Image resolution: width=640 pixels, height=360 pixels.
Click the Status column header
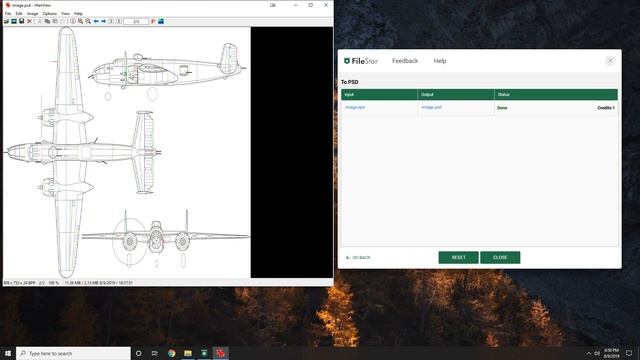(x=556, y=94)
